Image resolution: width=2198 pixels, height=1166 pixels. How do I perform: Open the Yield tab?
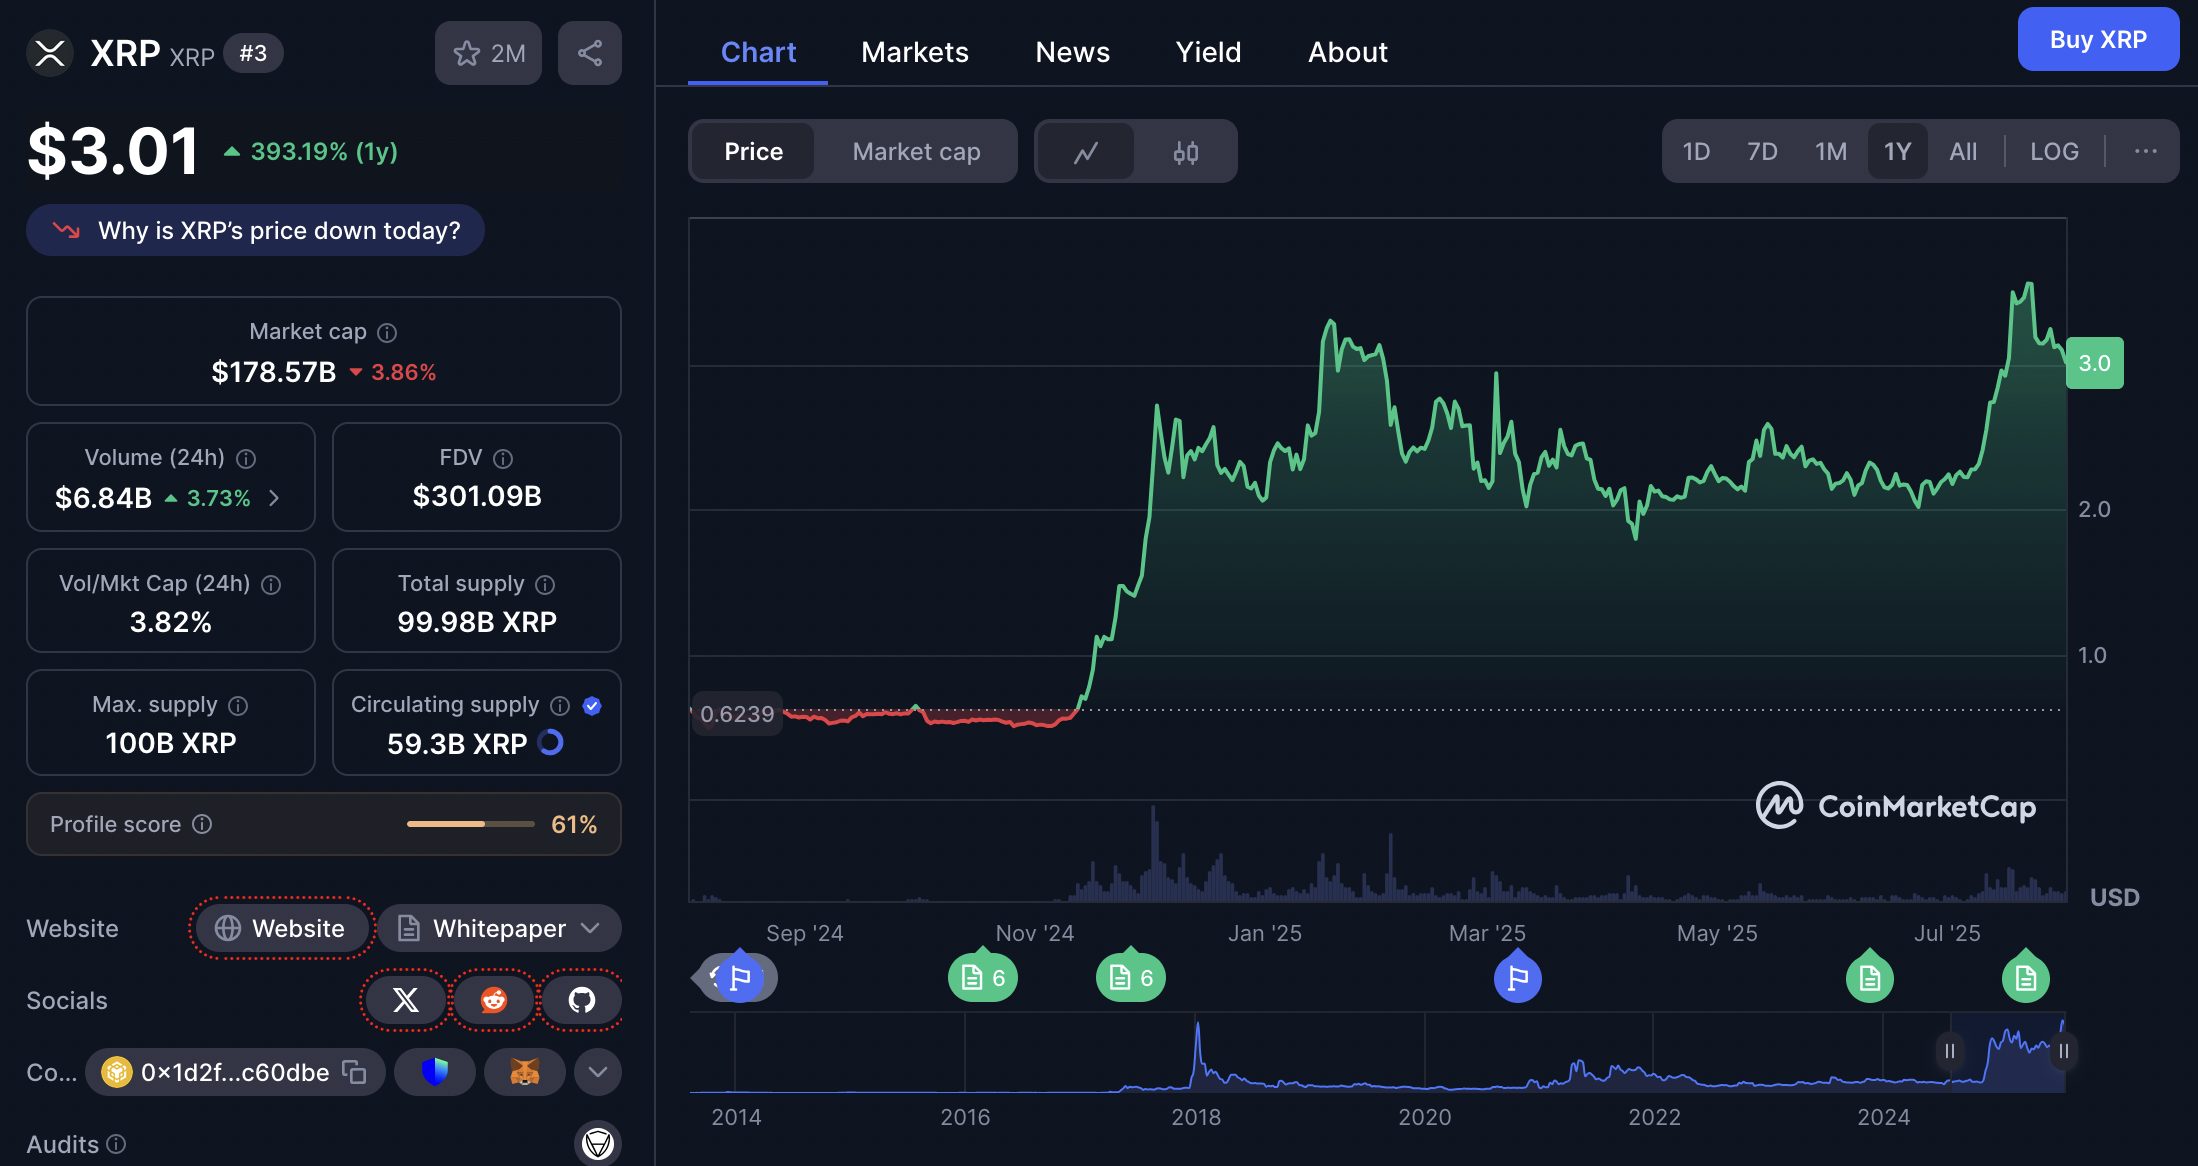coord(1208,52)
